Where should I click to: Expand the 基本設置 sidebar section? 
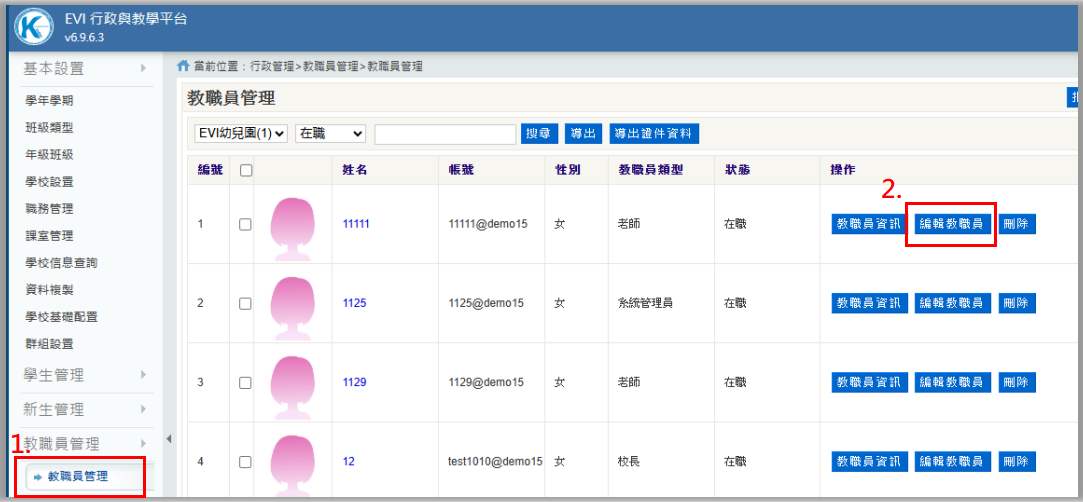click(85, 68)
